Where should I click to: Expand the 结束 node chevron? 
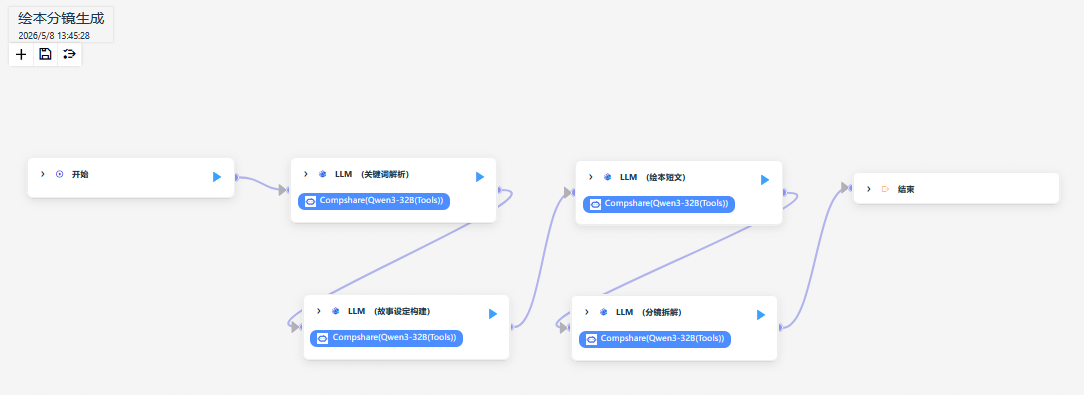(869, 189)
